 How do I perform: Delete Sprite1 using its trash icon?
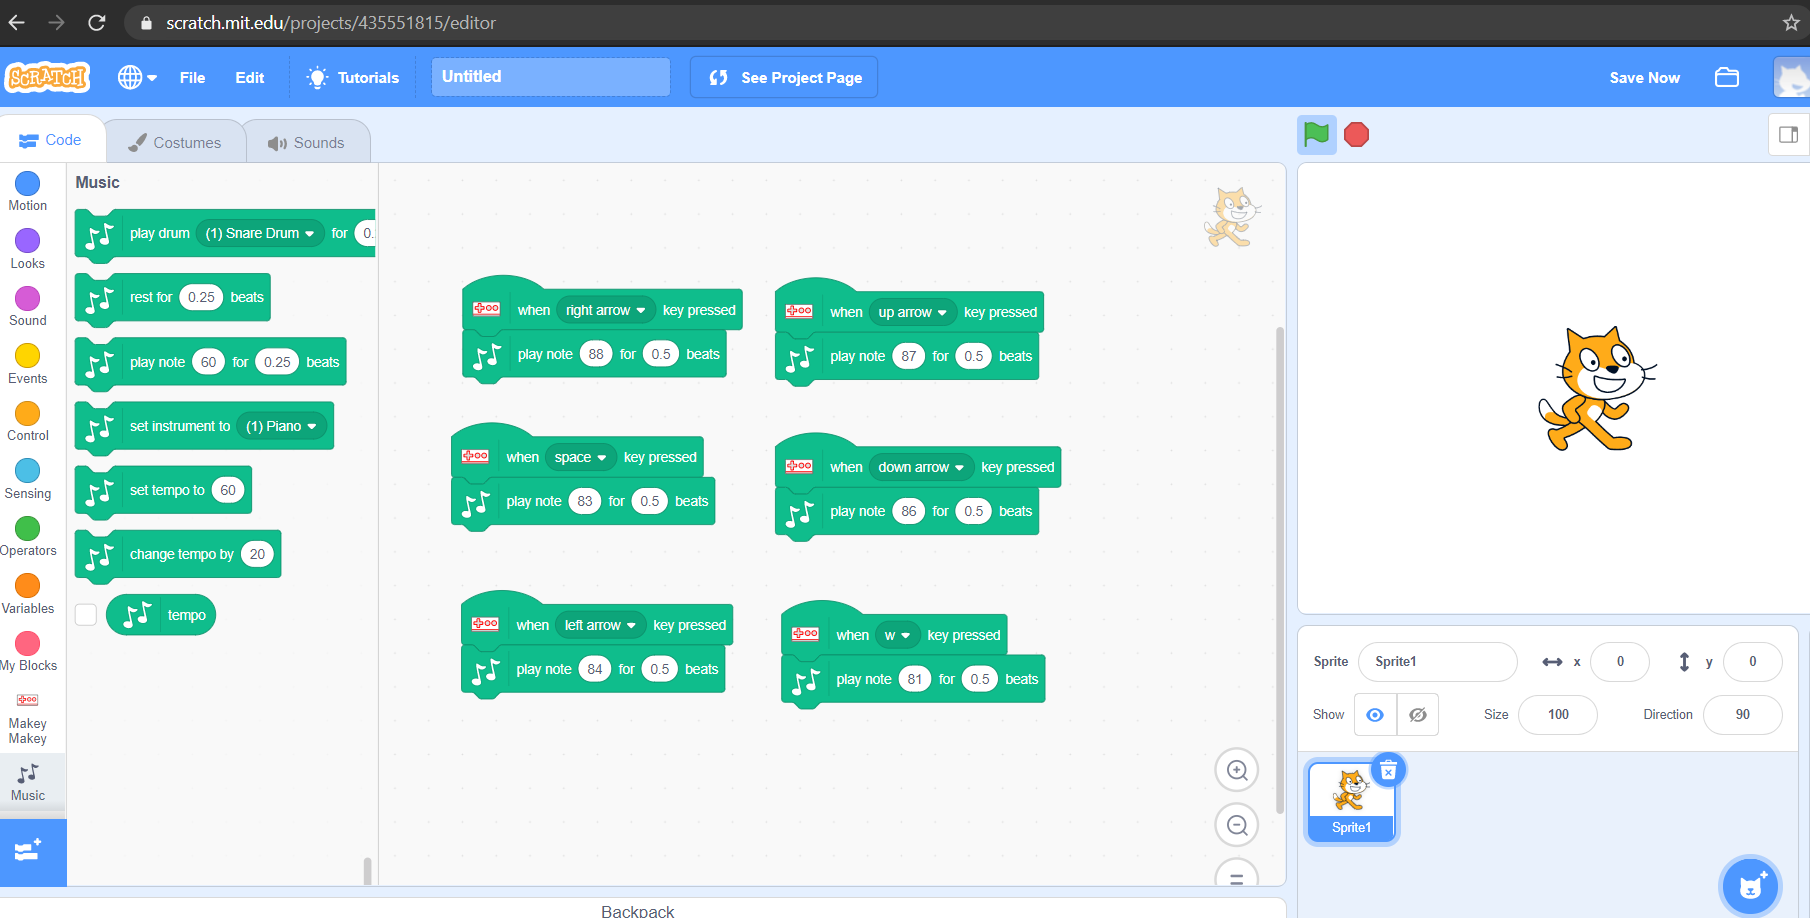coord(1388,770)
